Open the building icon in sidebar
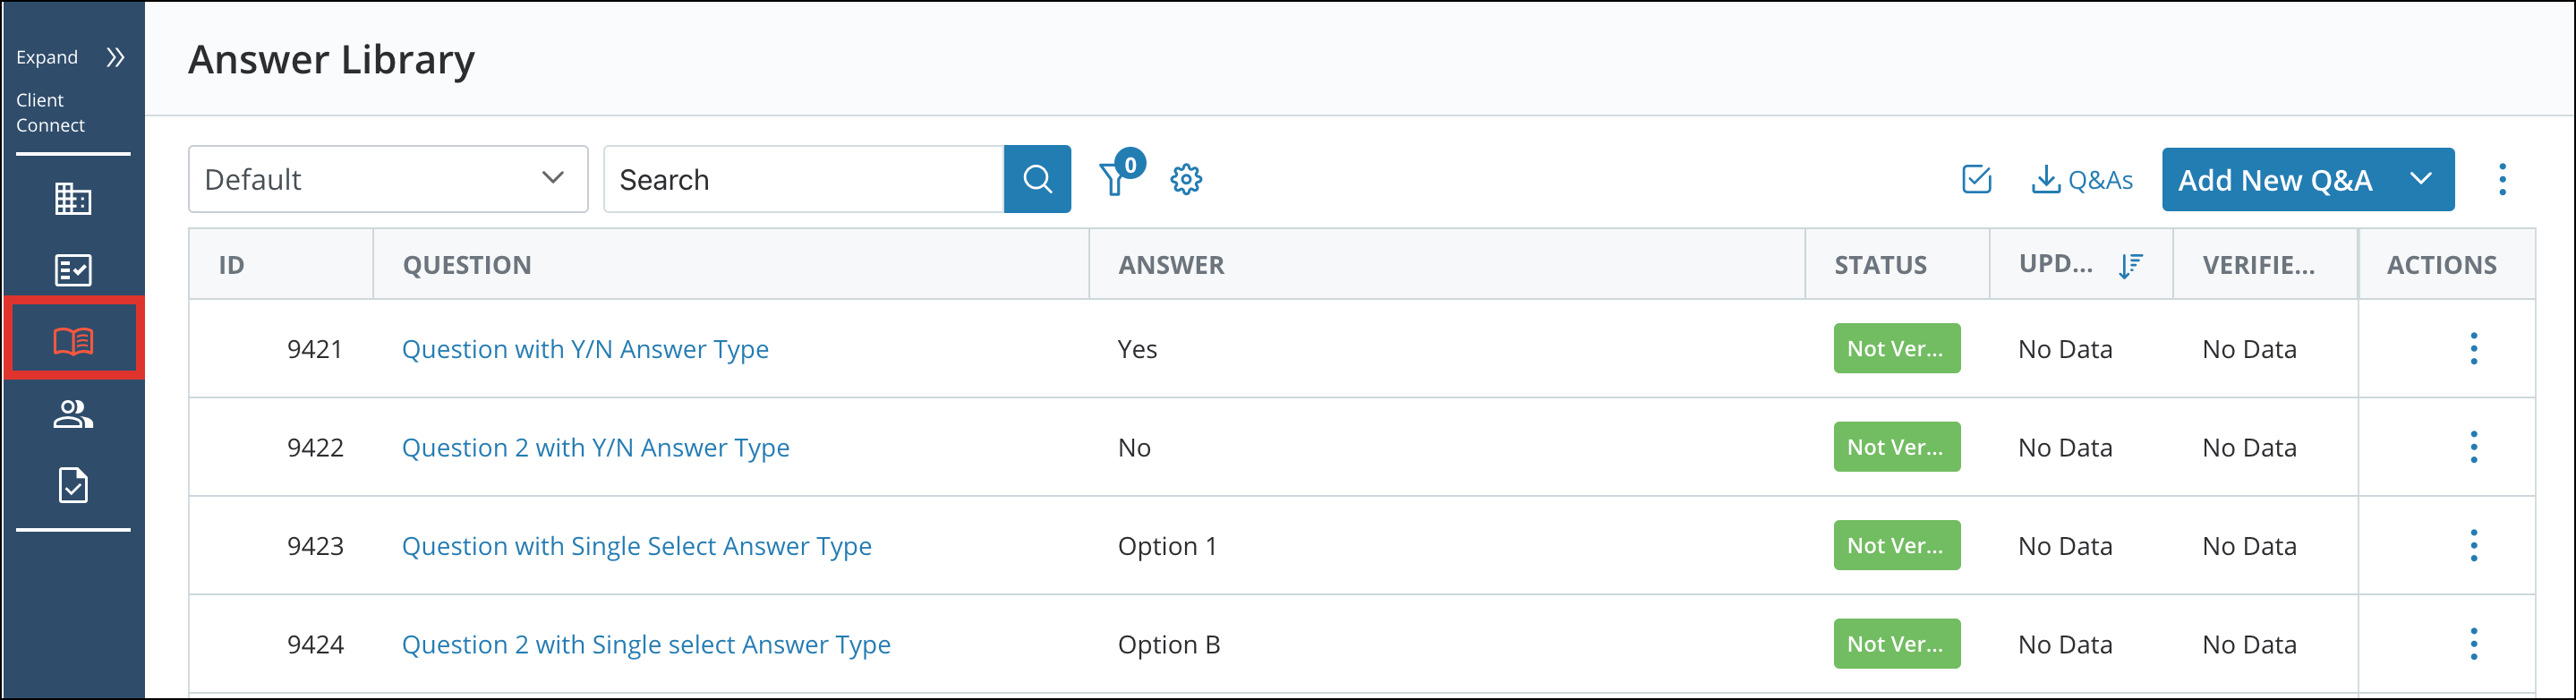The height and width of the screenshot is (700, 2576). [x=73, y=199]
